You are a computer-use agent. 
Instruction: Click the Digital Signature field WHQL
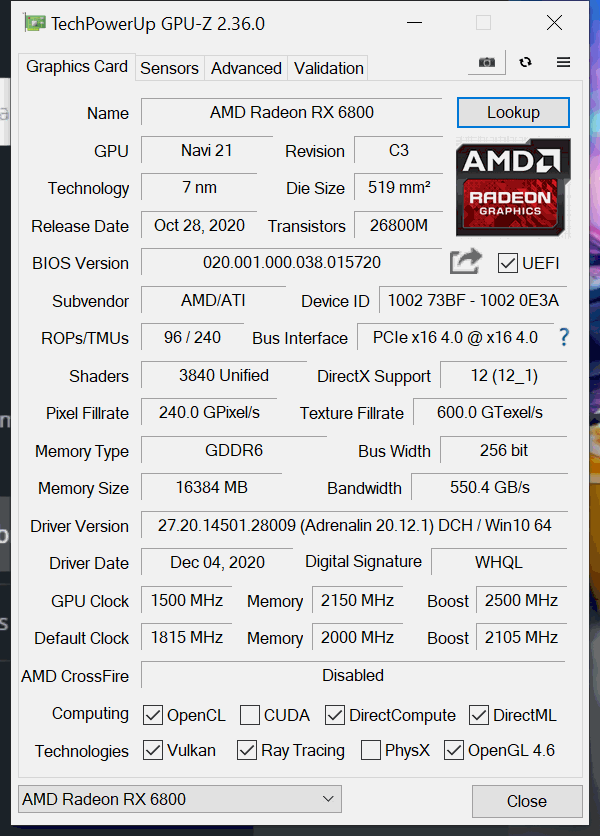499,562
